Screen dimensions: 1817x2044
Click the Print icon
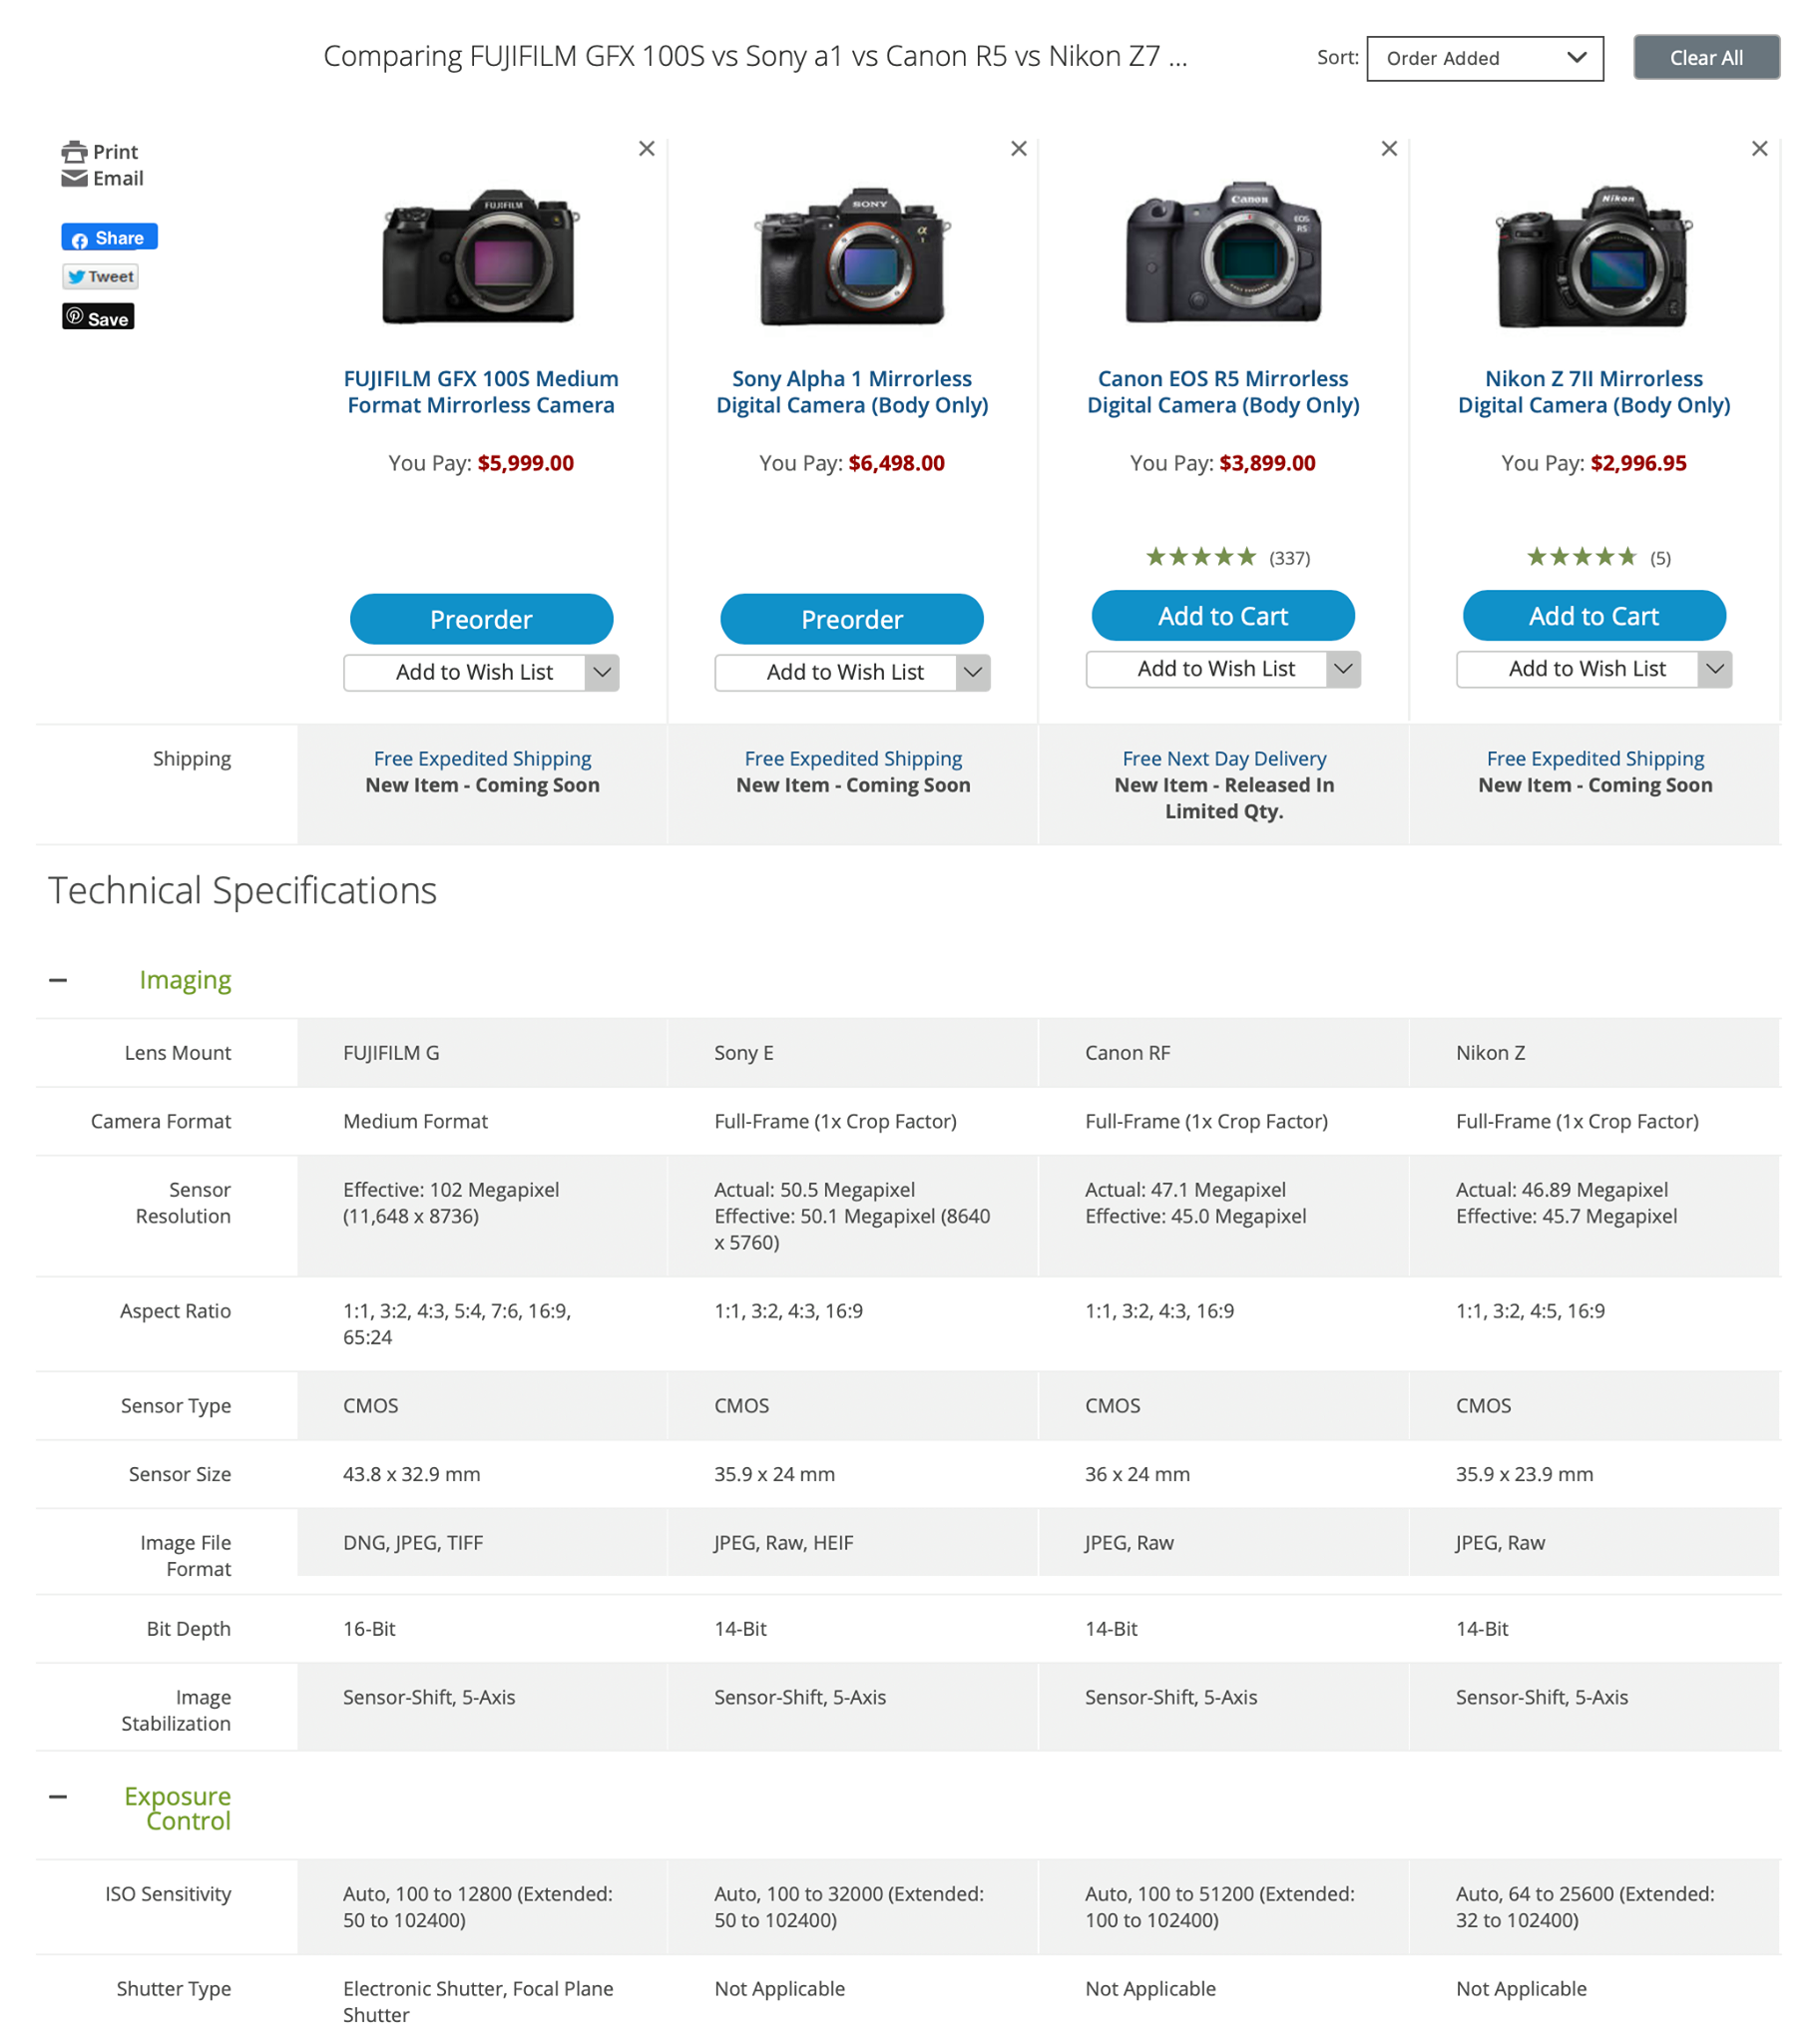tap(74, 152)
